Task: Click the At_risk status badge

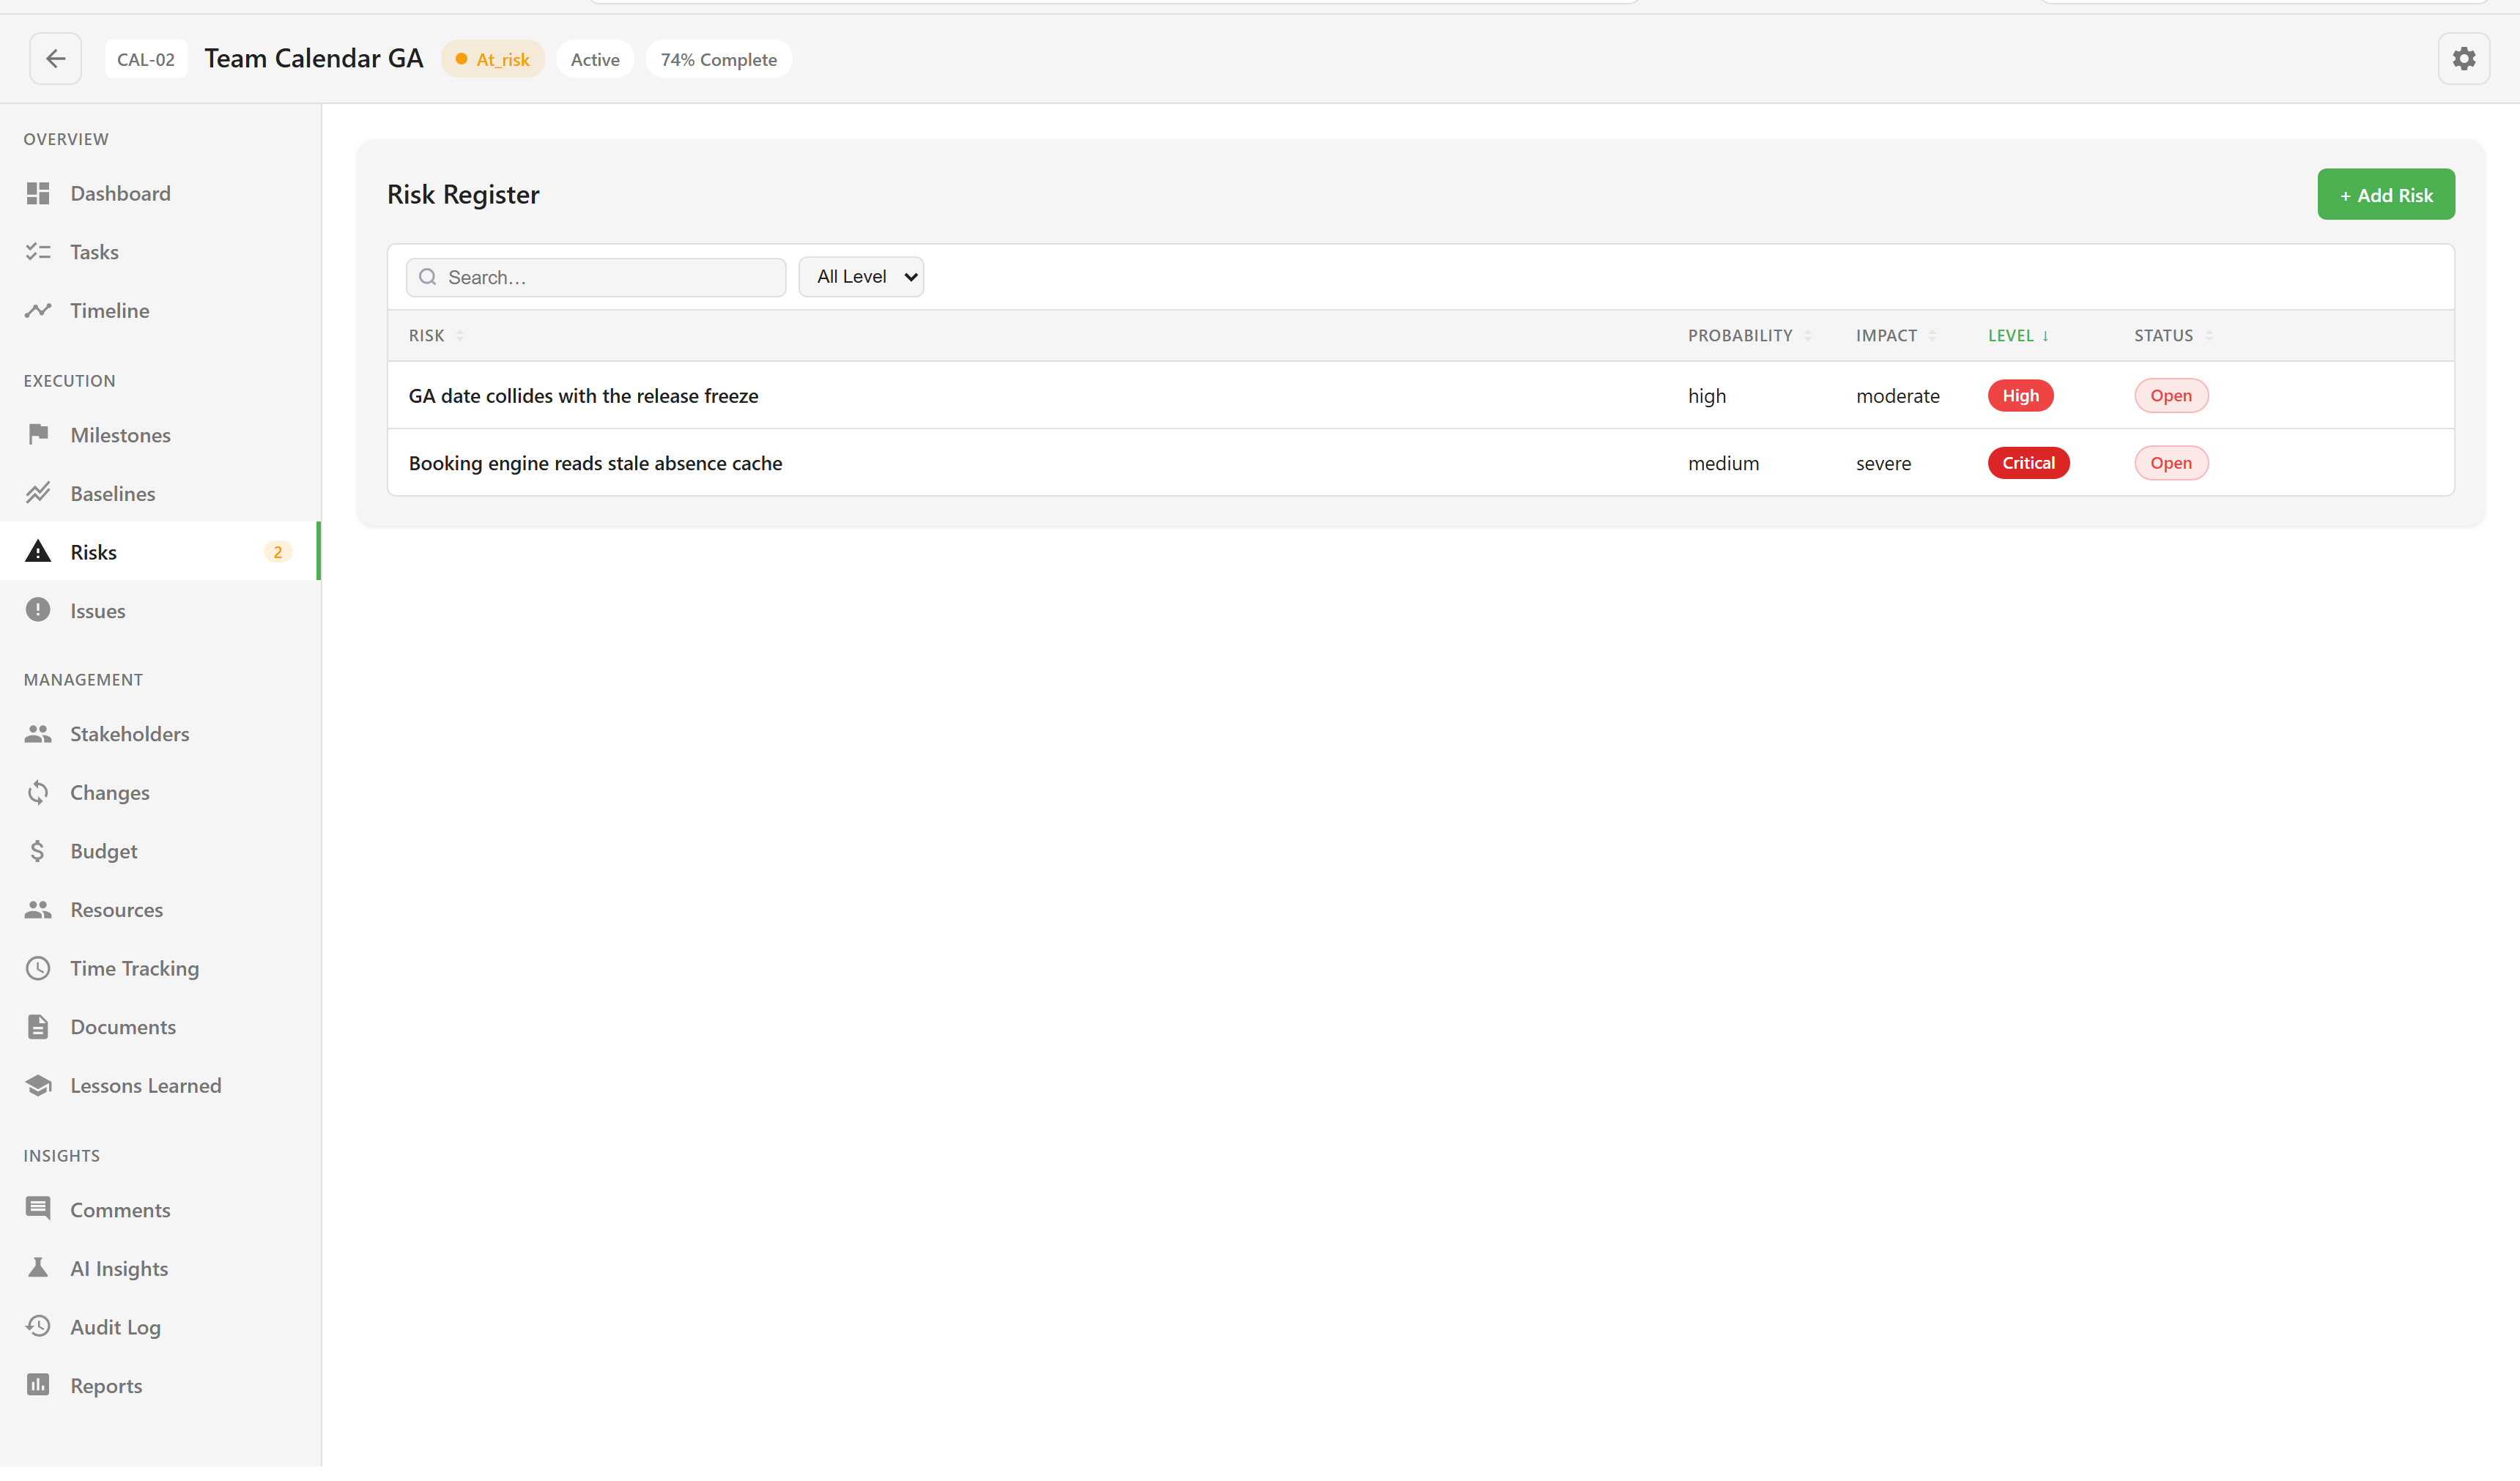Action: point(493,59)
